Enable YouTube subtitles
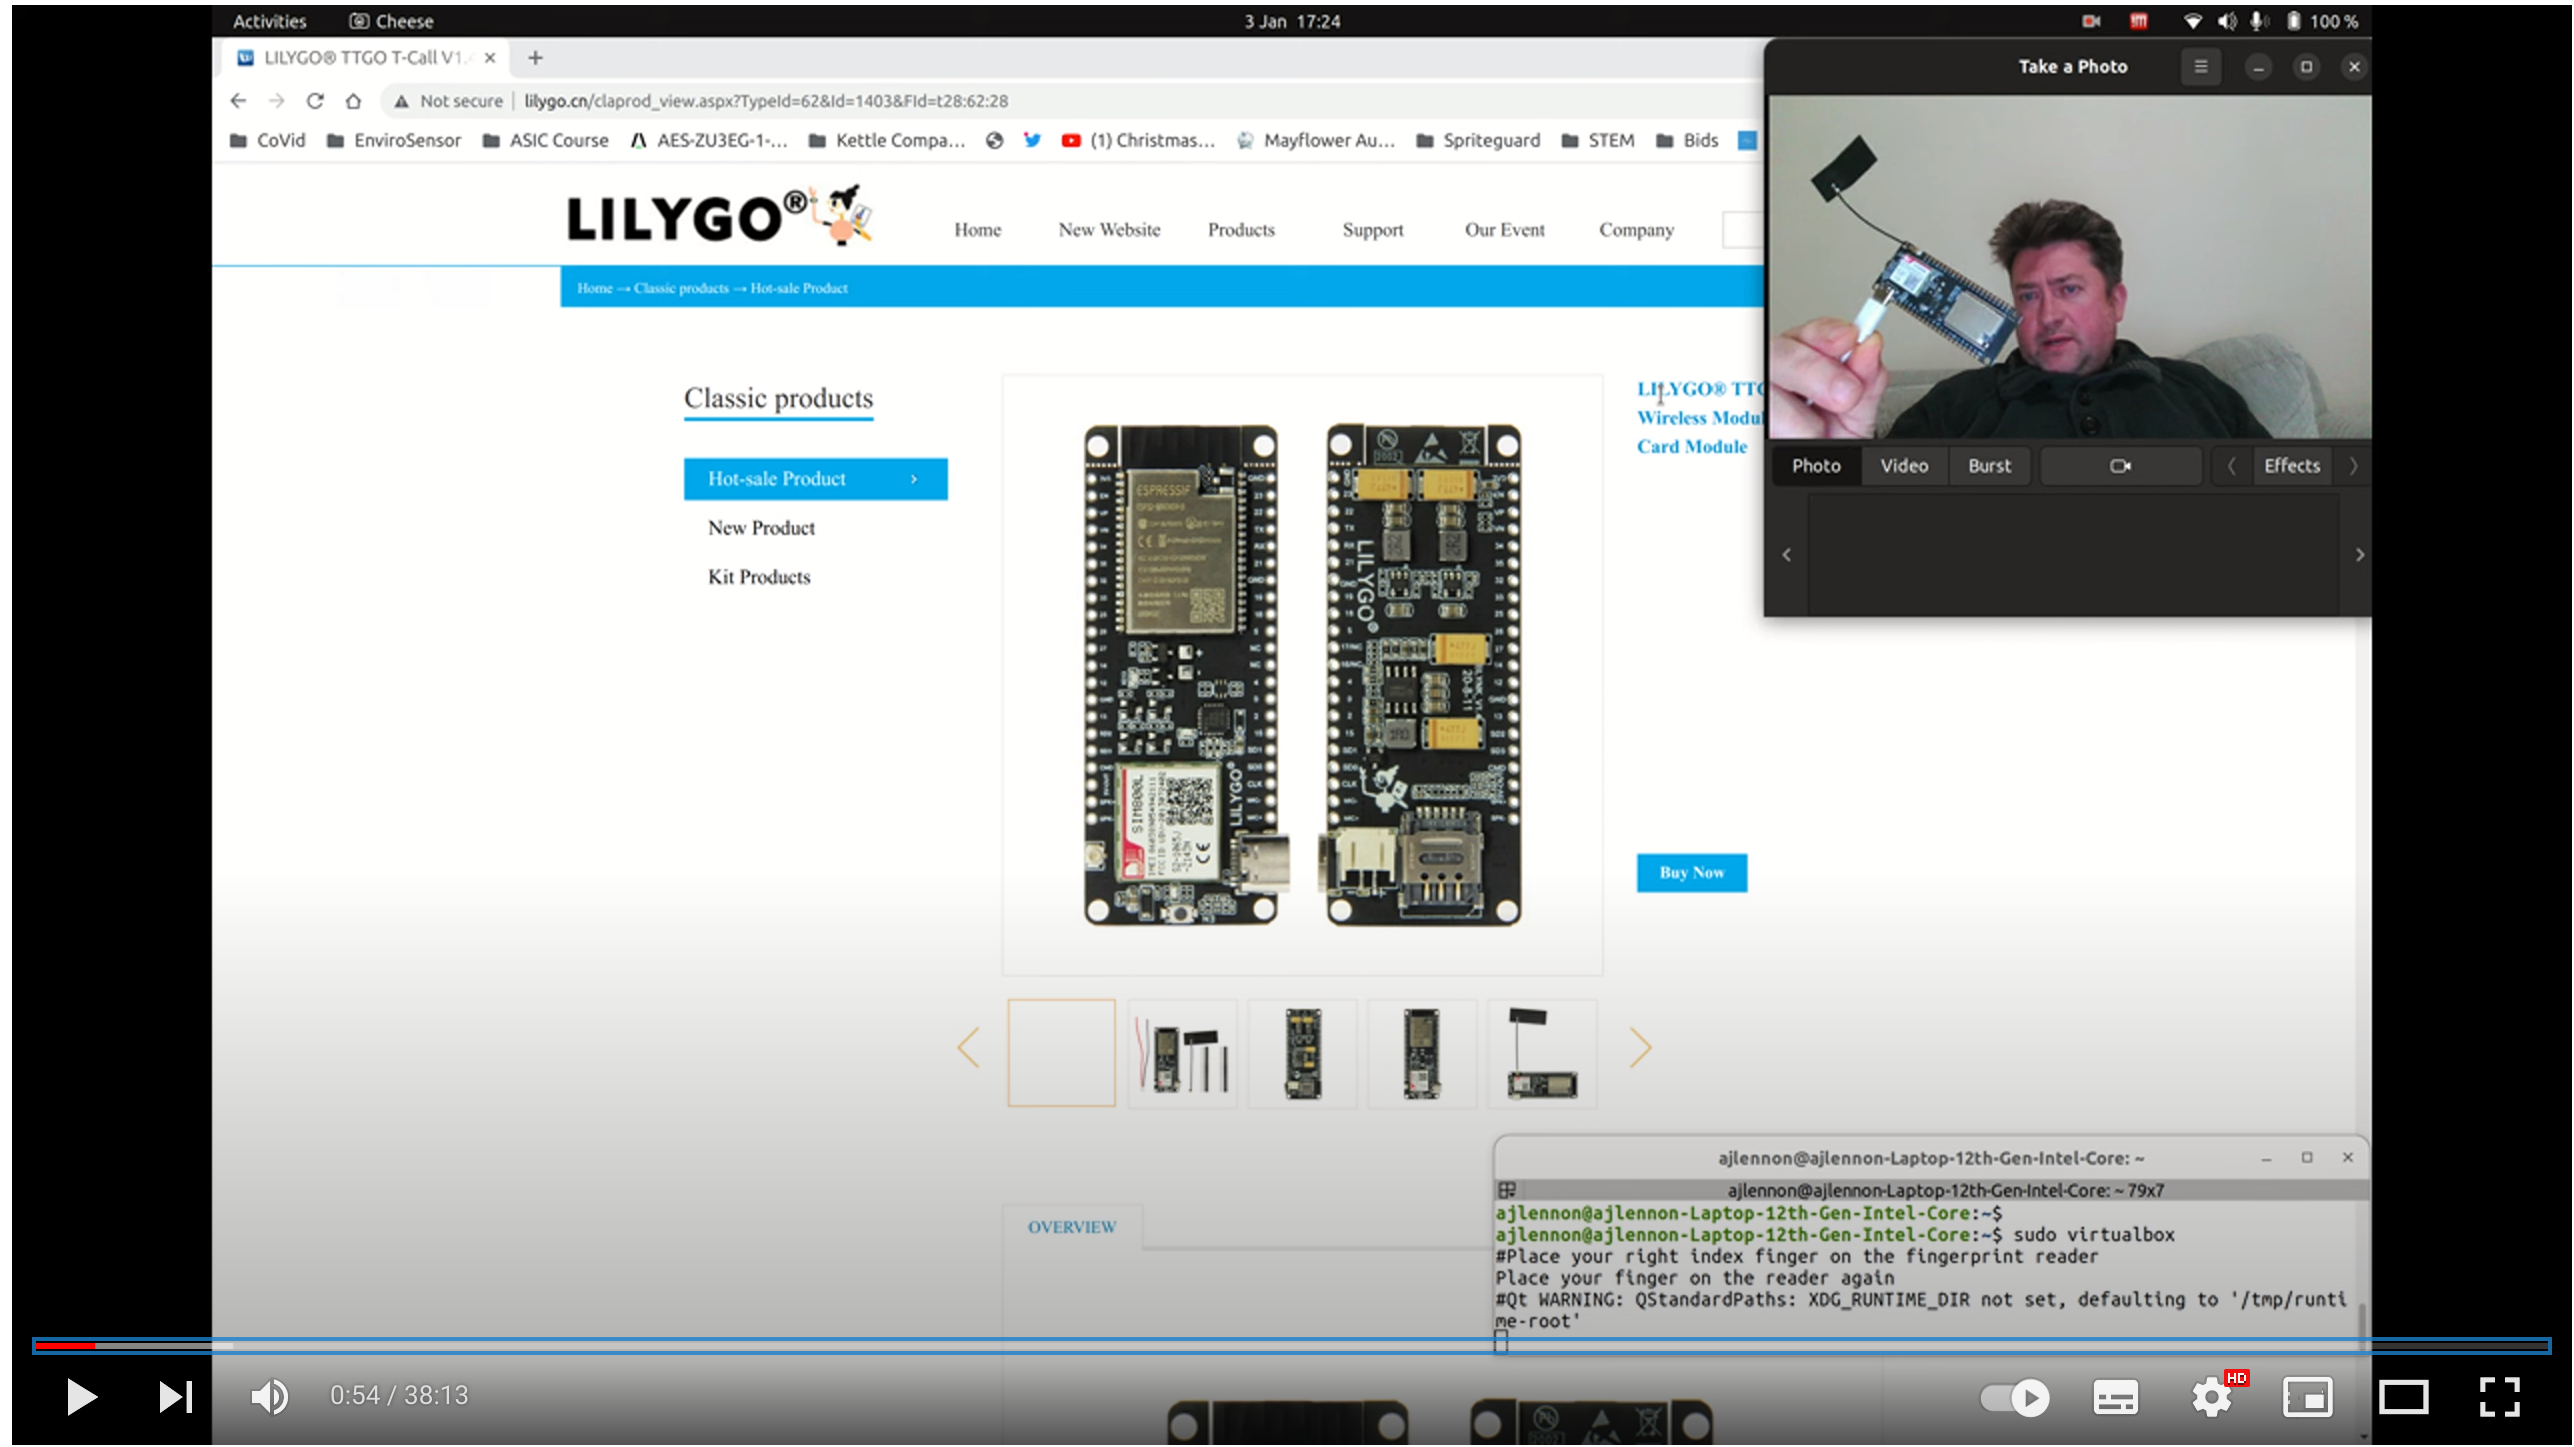This screenshot has height=1447, width=2574. pos(2115,1397)
